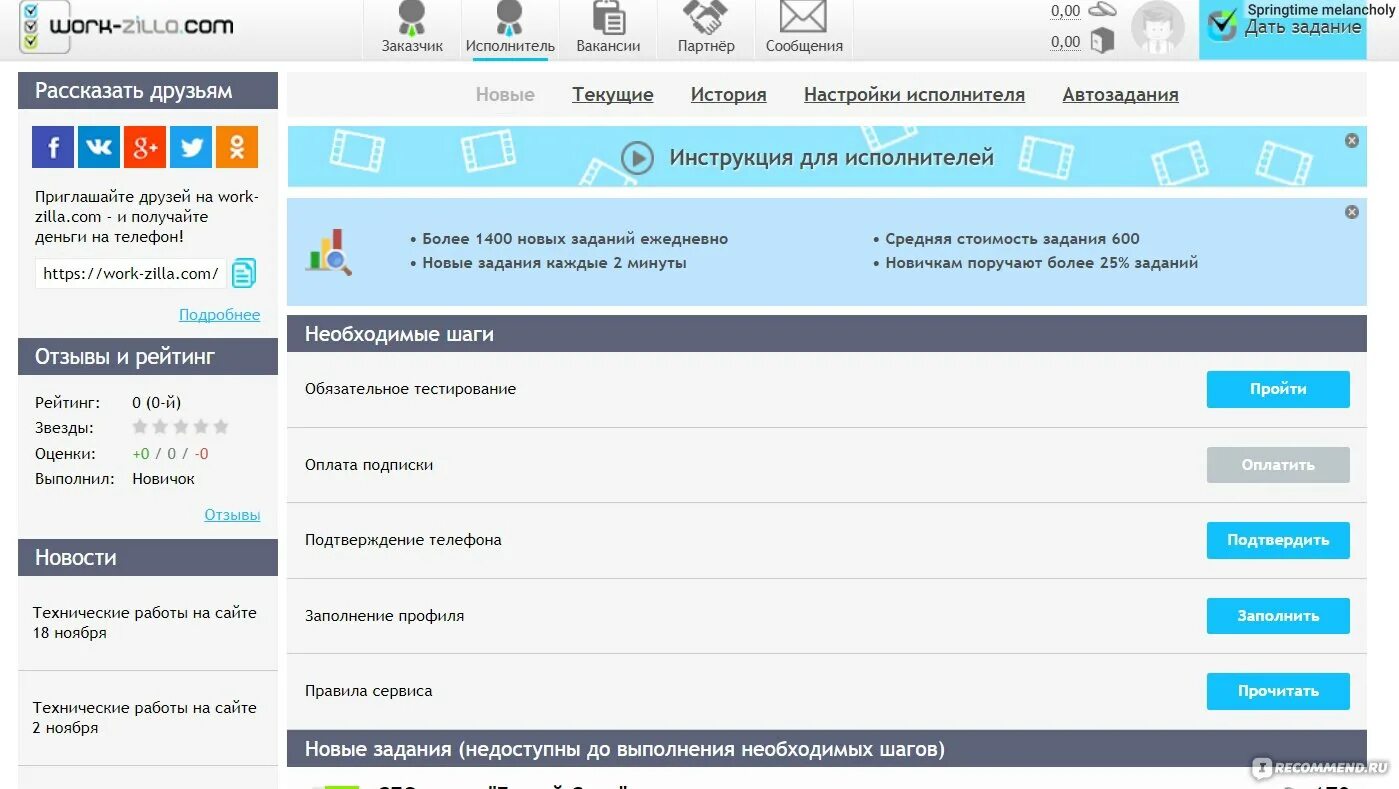Click Дать задание button
Viewport: 1399px width, 789px height.
(x=1283, y=29)
